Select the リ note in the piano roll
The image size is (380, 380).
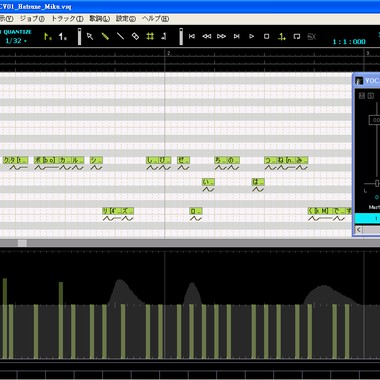pyautogui.click(x=106, y=211)
